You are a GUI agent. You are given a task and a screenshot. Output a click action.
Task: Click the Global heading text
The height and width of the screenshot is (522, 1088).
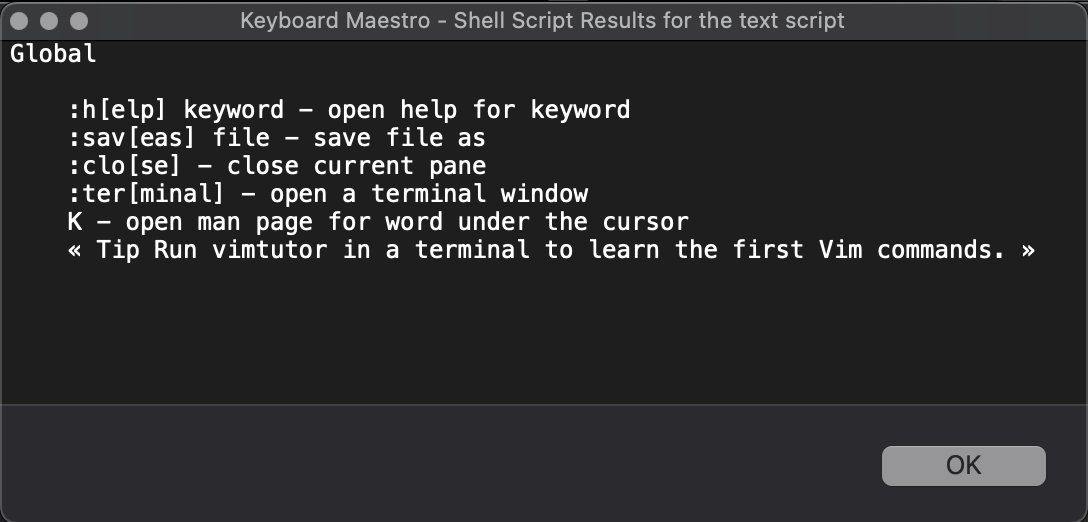pos(53,53)
